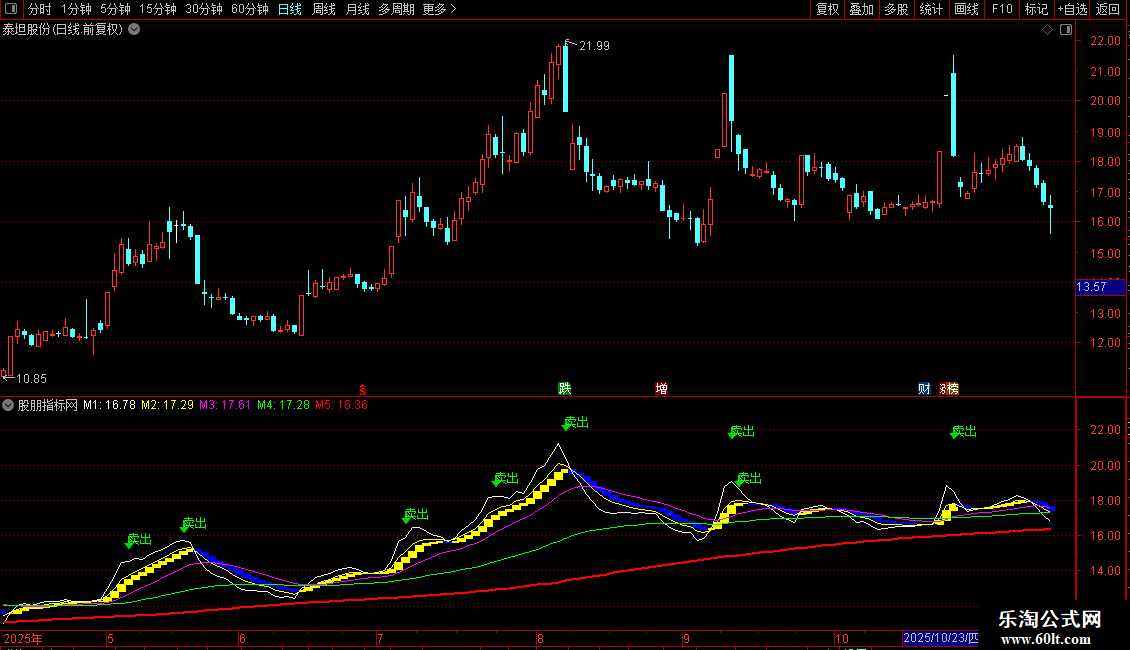Click the 泰坦股份(日线.前复权) chart title
The height and width of the screenshot is (650, 1130).
63,30
